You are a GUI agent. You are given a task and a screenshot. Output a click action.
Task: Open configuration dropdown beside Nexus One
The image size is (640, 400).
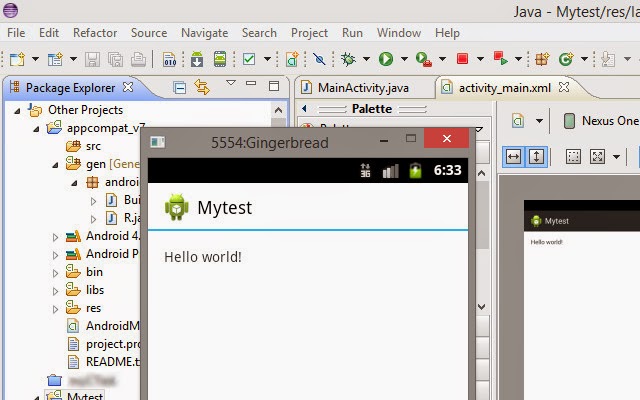click(x=539, y=121)
